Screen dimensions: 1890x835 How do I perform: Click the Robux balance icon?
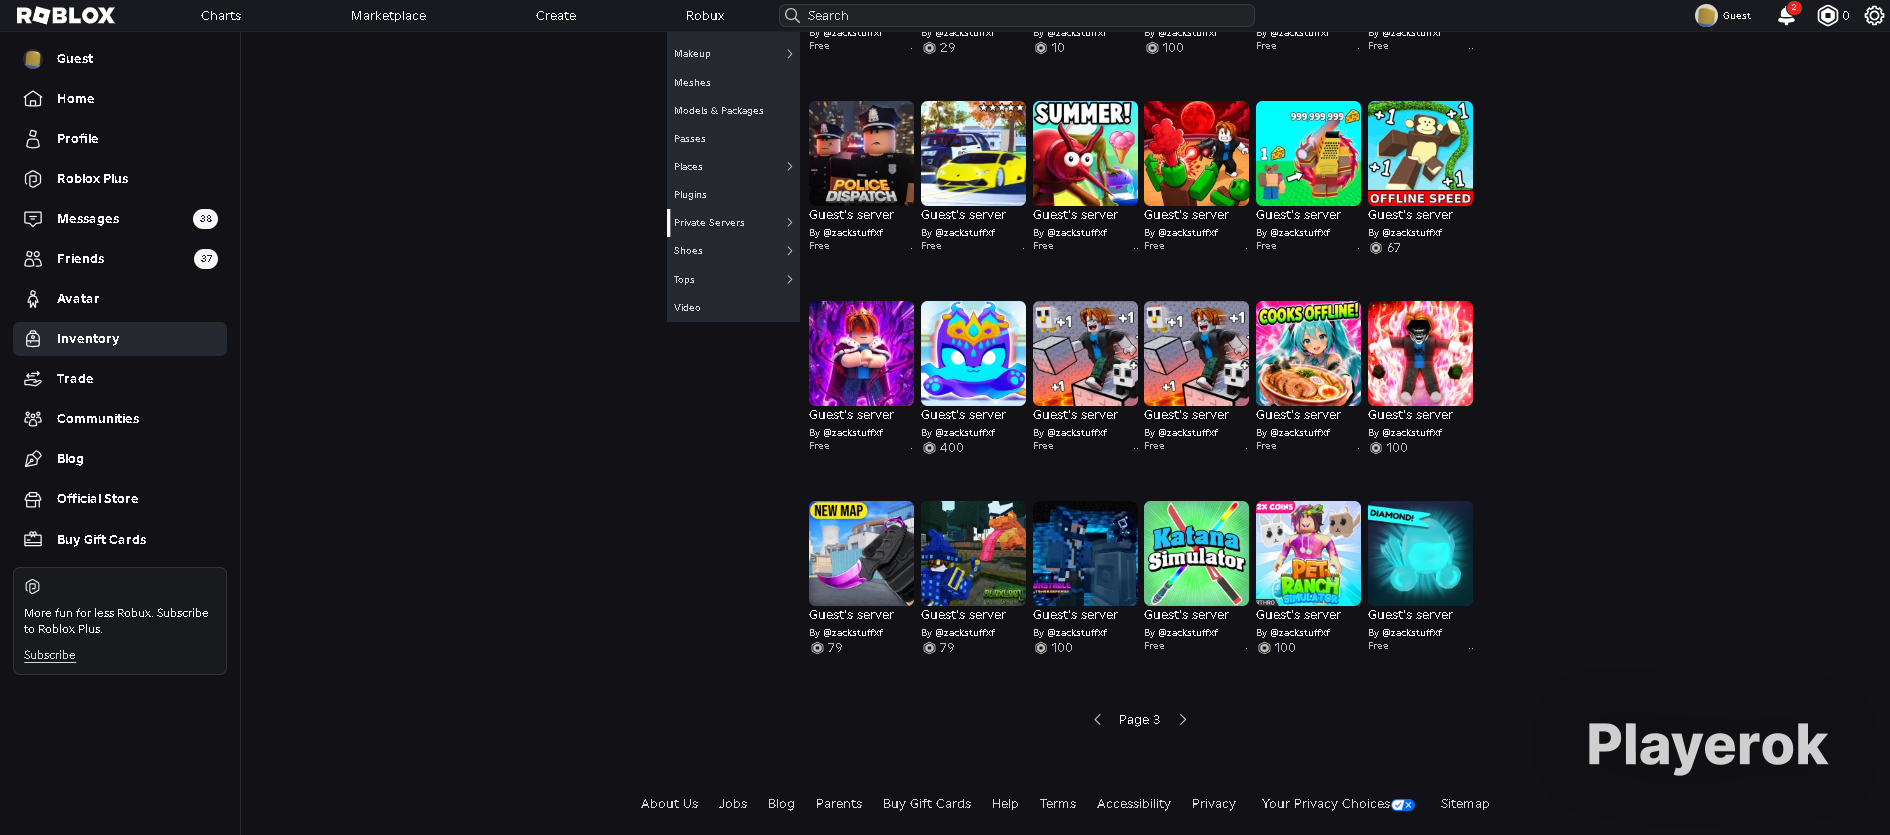pyautogui.click(x=1827, y=15)
